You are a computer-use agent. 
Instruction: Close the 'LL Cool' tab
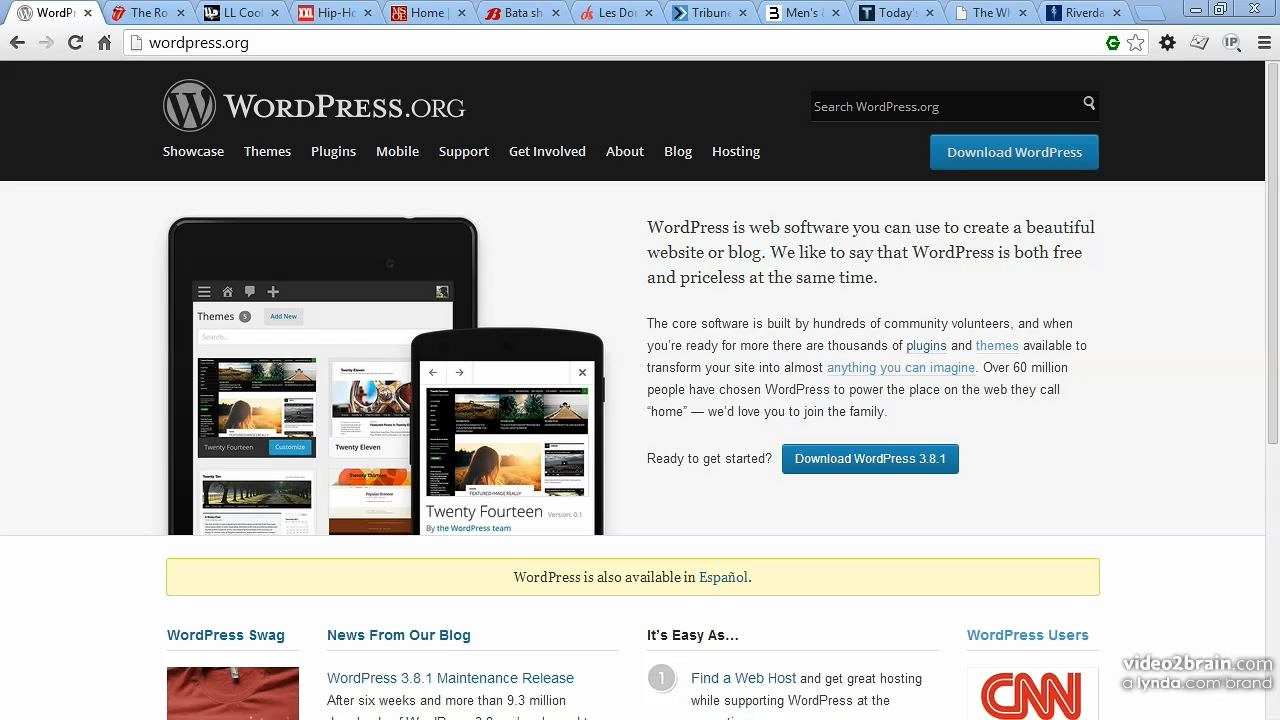click(x=276, y=13)
